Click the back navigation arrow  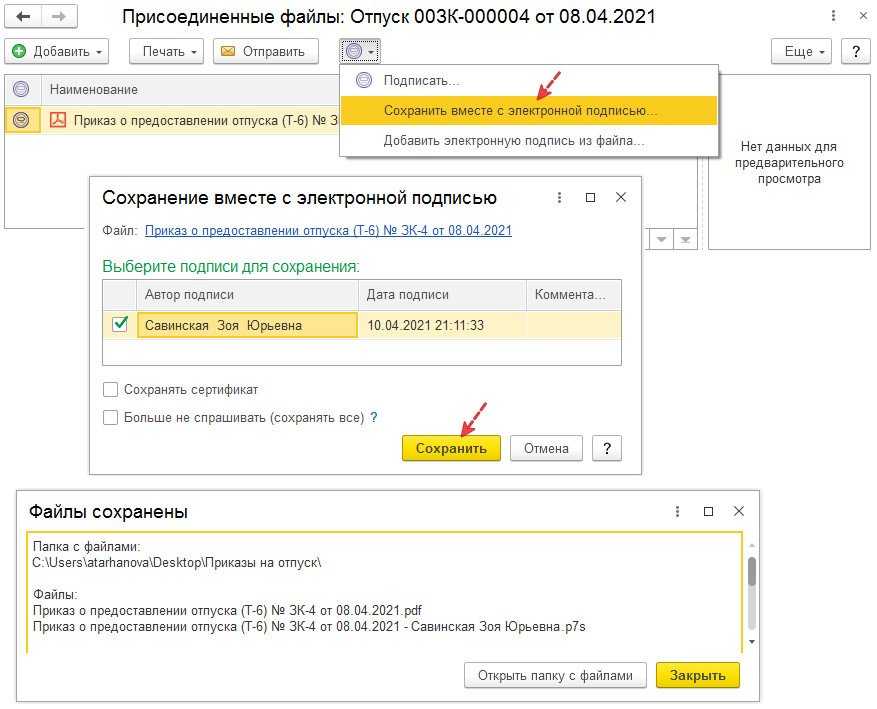[x=22, y=18]
